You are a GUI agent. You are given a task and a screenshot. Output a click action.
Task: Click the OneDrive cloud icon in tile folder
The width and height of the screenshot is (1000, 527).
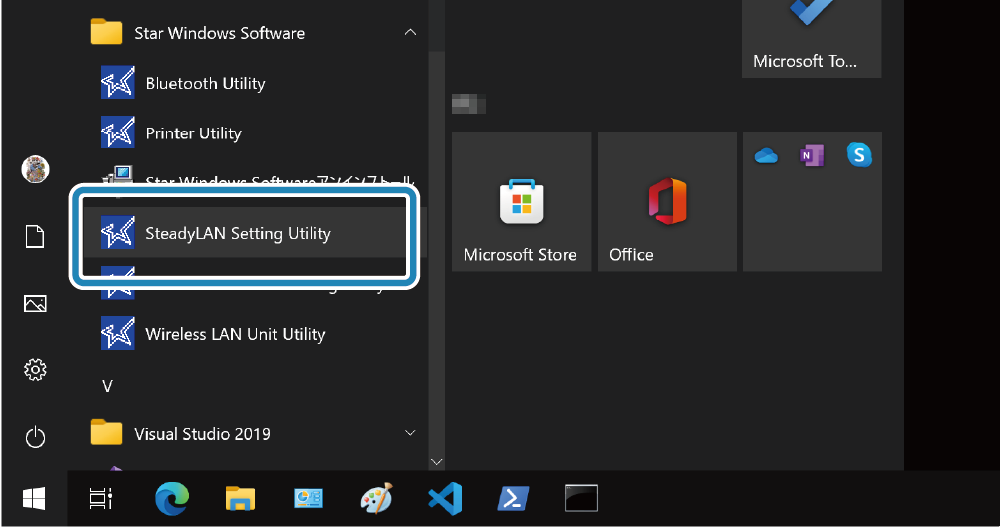[766, 155]
